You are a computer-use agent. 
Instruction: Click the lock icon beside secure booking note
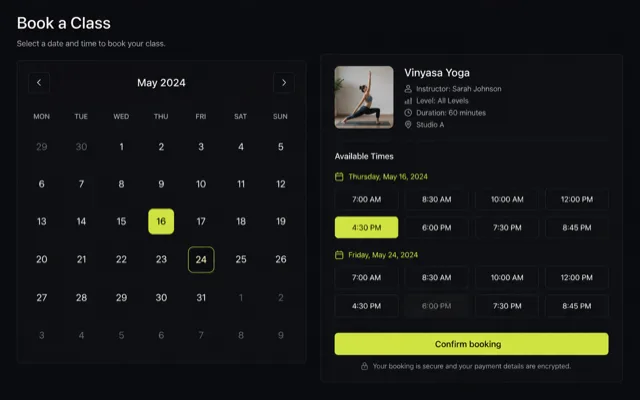(x=364, y=366)
